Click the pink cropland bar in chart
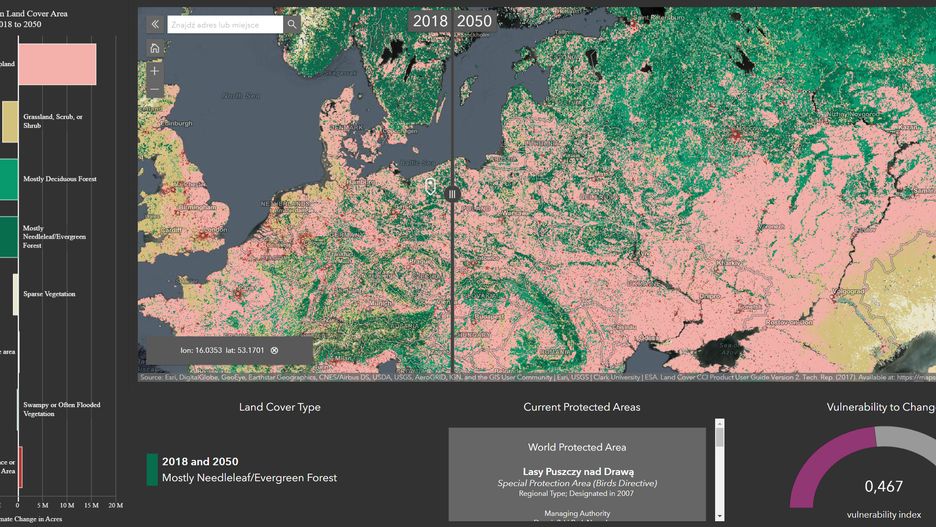The image size is (936, 527). click(x=57, y=64)
